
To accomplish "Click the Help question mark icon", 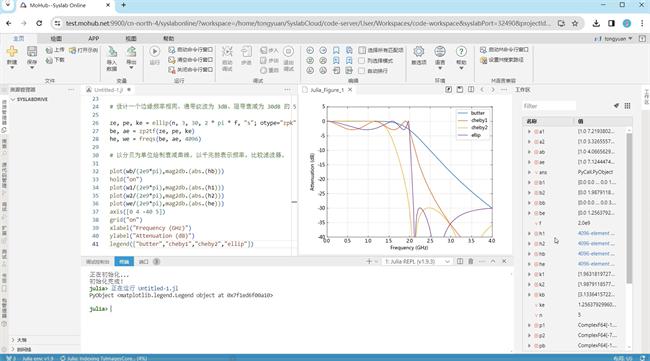I will click(x=461, y=51).
